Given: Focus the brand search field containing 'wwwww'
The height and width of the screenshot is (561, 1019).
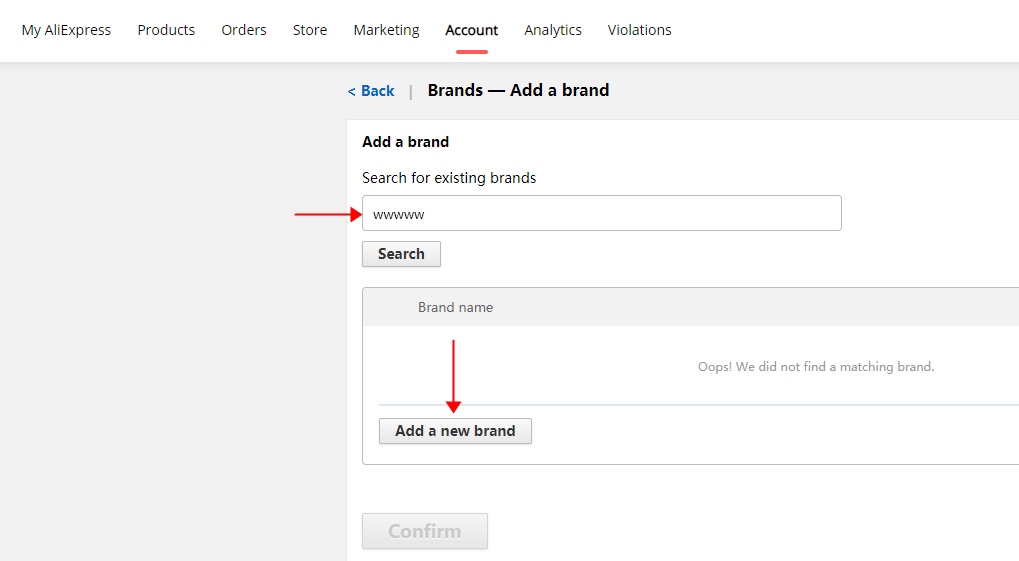Looking at the screenshot, I should point(601,213).
